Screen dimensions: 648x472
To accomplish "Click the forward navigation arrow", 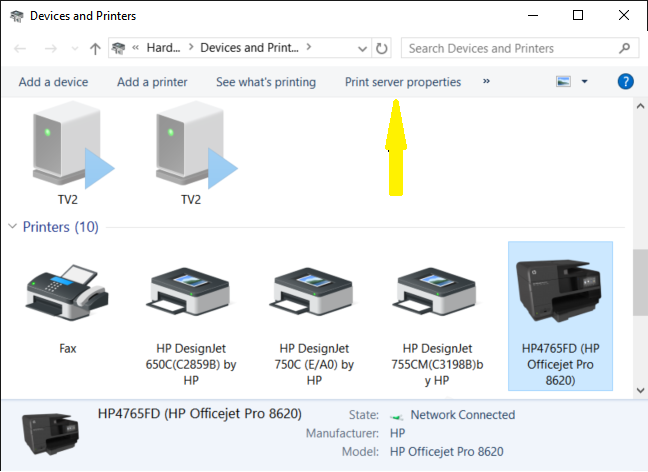I will click(x=51, y=49).
